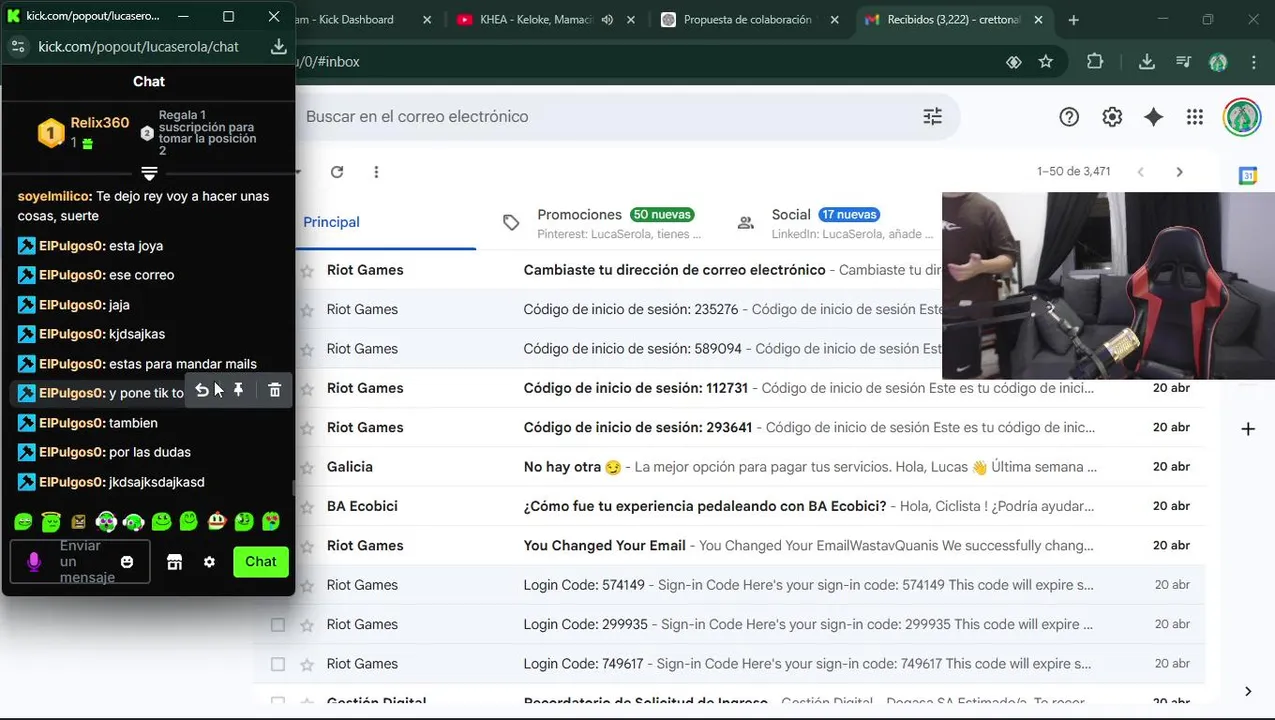Refresh the Gmail inbox
The image size is (1275, 720).
click(x=337, y=172)
